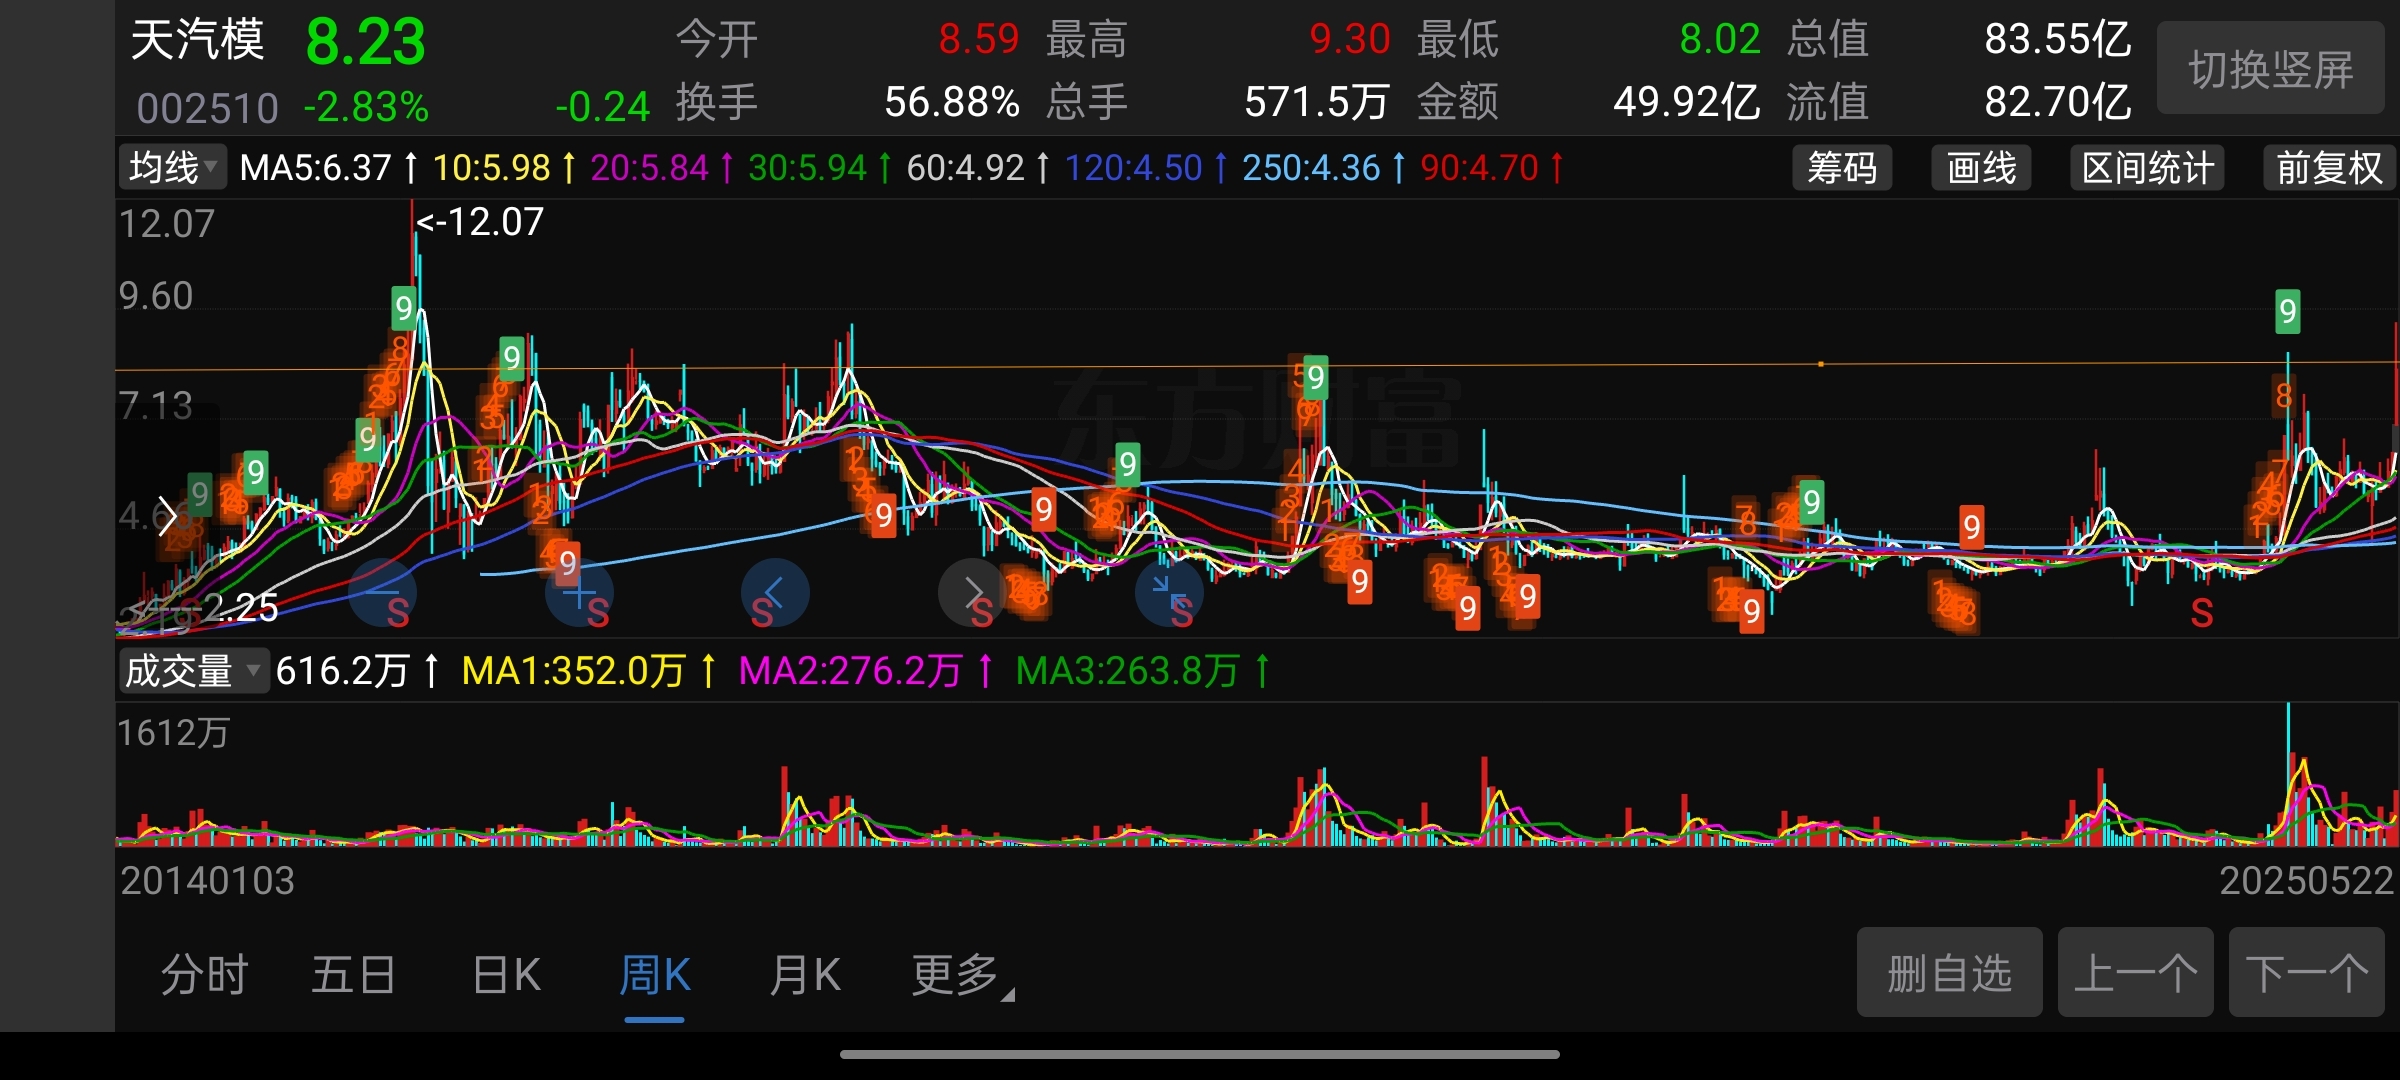Toggle 前复权 price adjustment mode
The width and height of the screenshot is (2400, 1080).
2329,168
